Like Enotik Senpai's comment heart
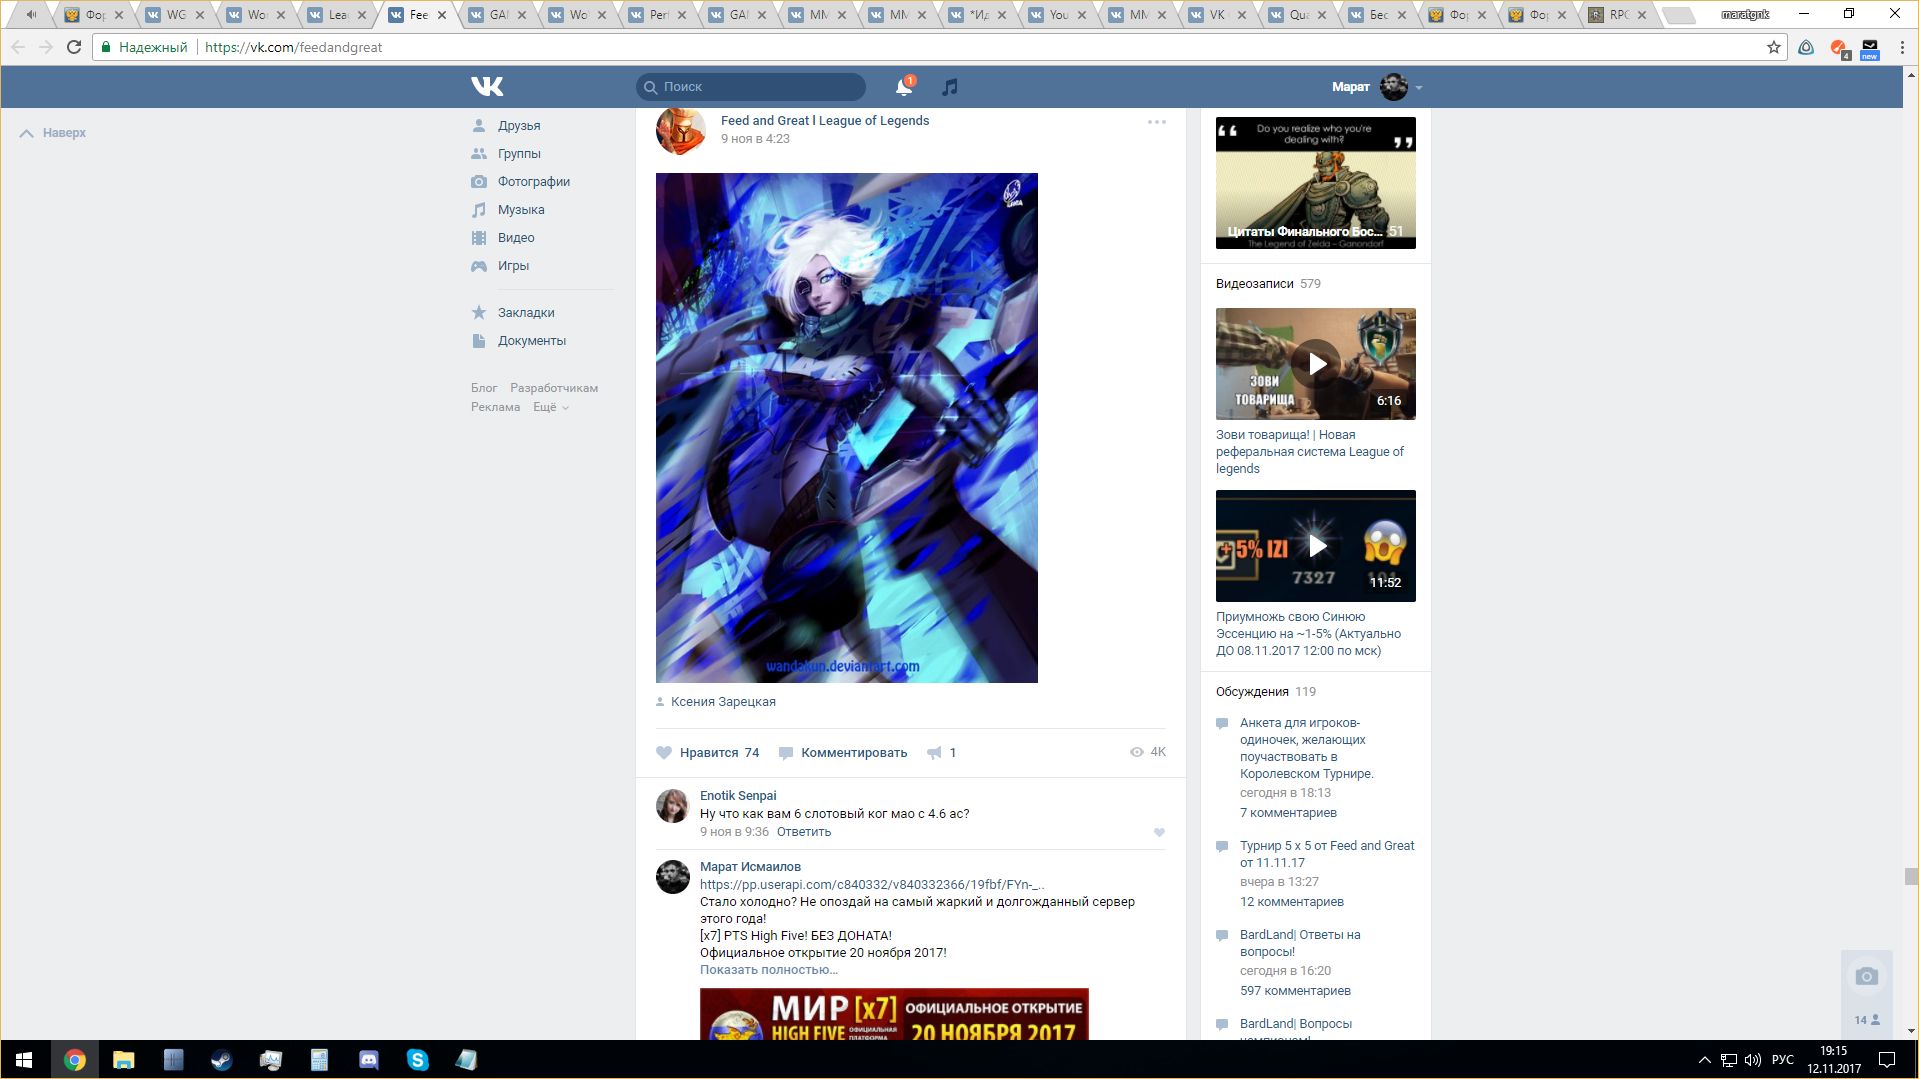Image resolution: width=1919 pixels, height=1079 pixels. 1159,833
